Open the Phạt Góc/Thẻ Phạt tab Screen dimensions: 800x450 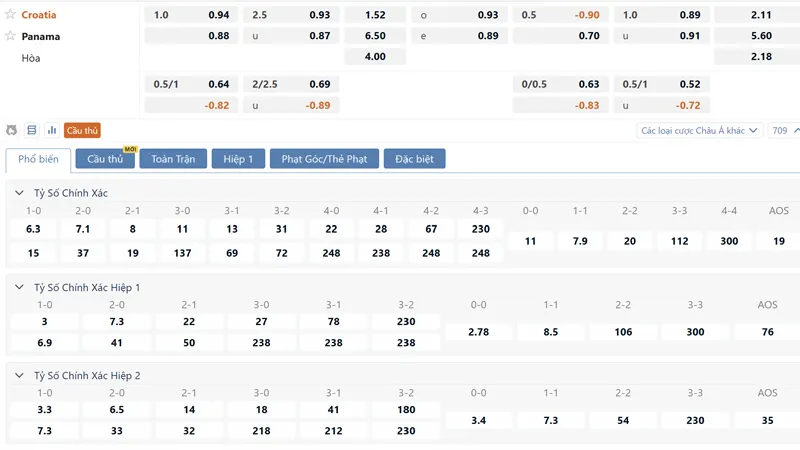(324, 159)
